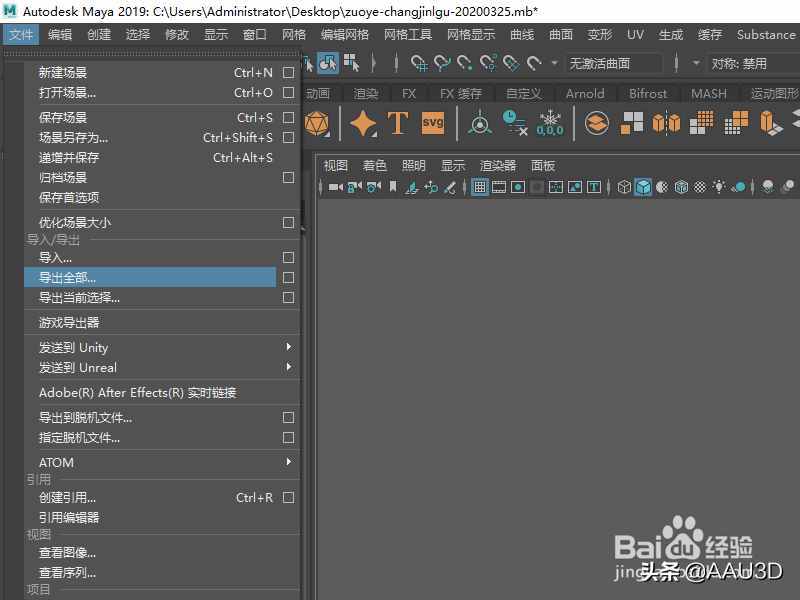Click the SVG import shelf icon
This screenshot has width=800, height=600.
[433, 123]
